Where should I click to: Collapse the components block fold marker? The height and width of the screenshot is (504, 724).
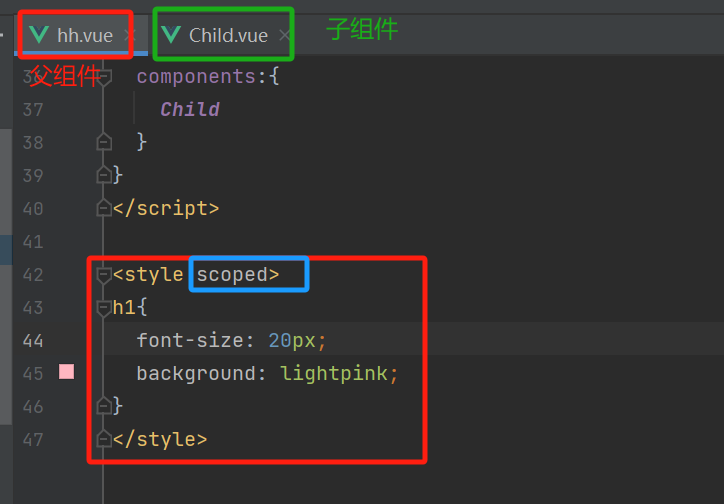[x=104, y=76]
